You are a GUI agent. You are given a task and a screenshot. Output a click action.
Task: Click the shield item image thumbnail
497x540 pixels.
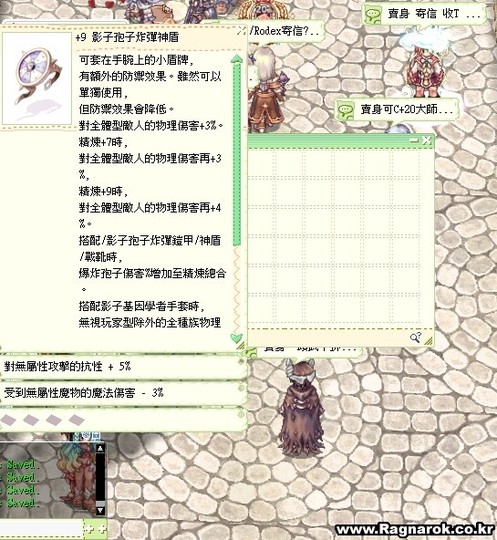click(x=37, y=79)
